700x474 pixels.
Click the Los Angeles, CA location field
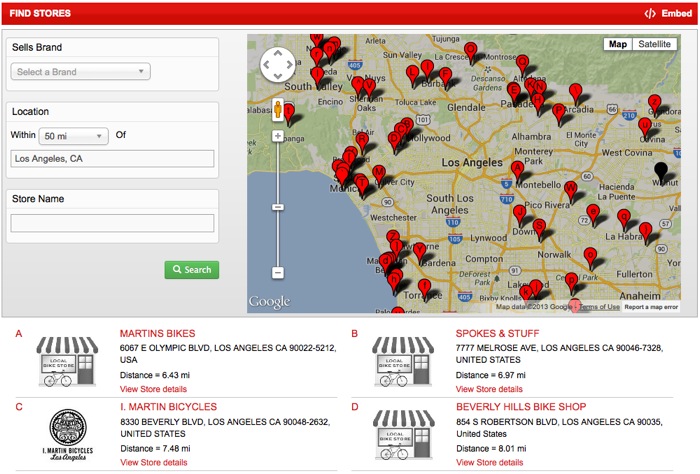112,158
